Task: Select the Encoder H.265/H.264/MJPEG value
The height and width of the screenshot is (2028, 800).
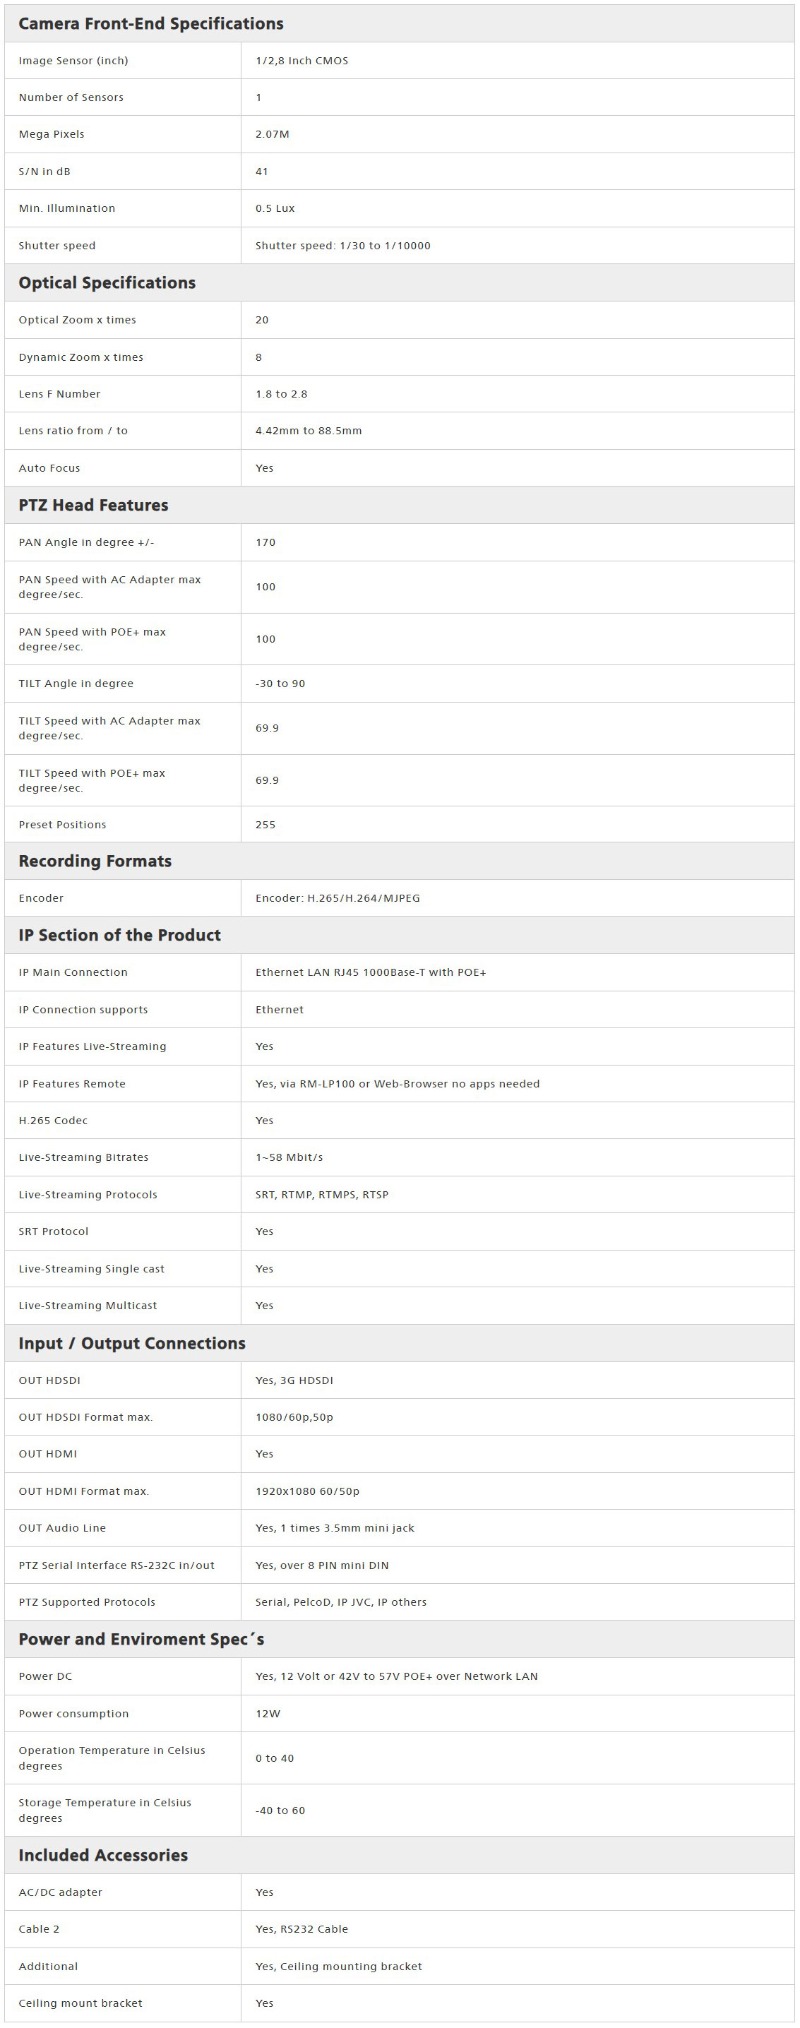Action: point(338,898)
